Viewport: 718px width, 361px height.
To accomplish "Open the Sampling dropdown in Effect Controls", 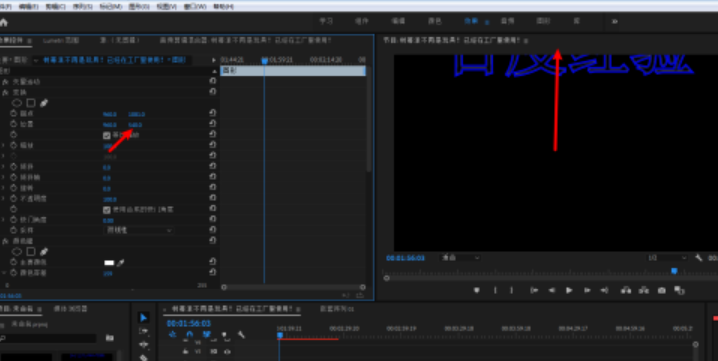I will 138,230.
